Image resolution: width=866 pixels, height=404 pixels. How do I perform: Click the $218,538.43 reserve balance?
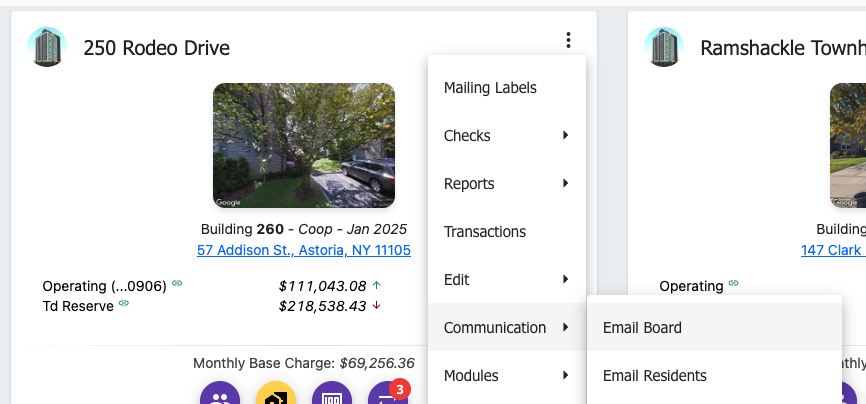click(323, 306)
